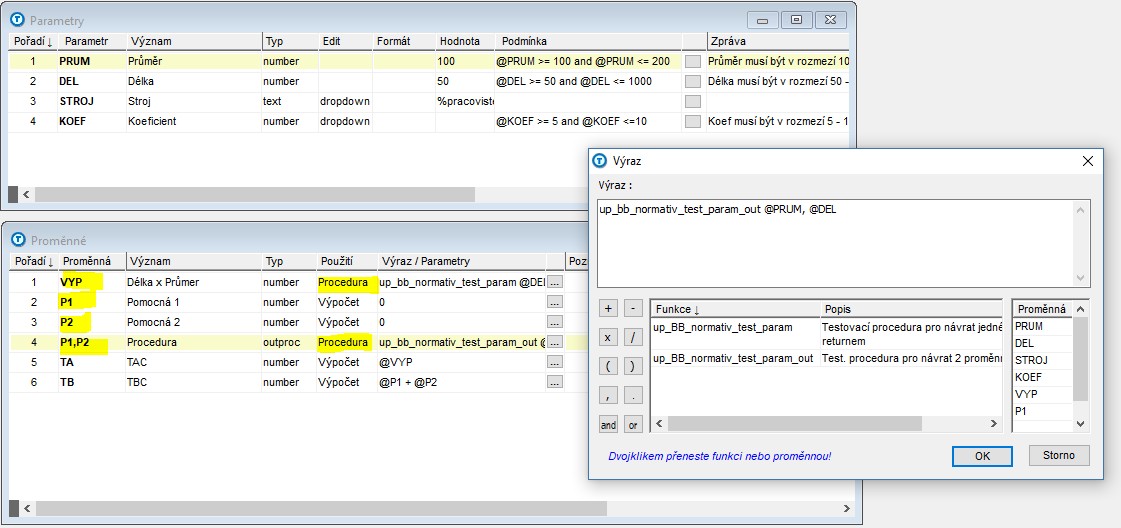Select outproc type cell in Proměnné

[289, 342]
